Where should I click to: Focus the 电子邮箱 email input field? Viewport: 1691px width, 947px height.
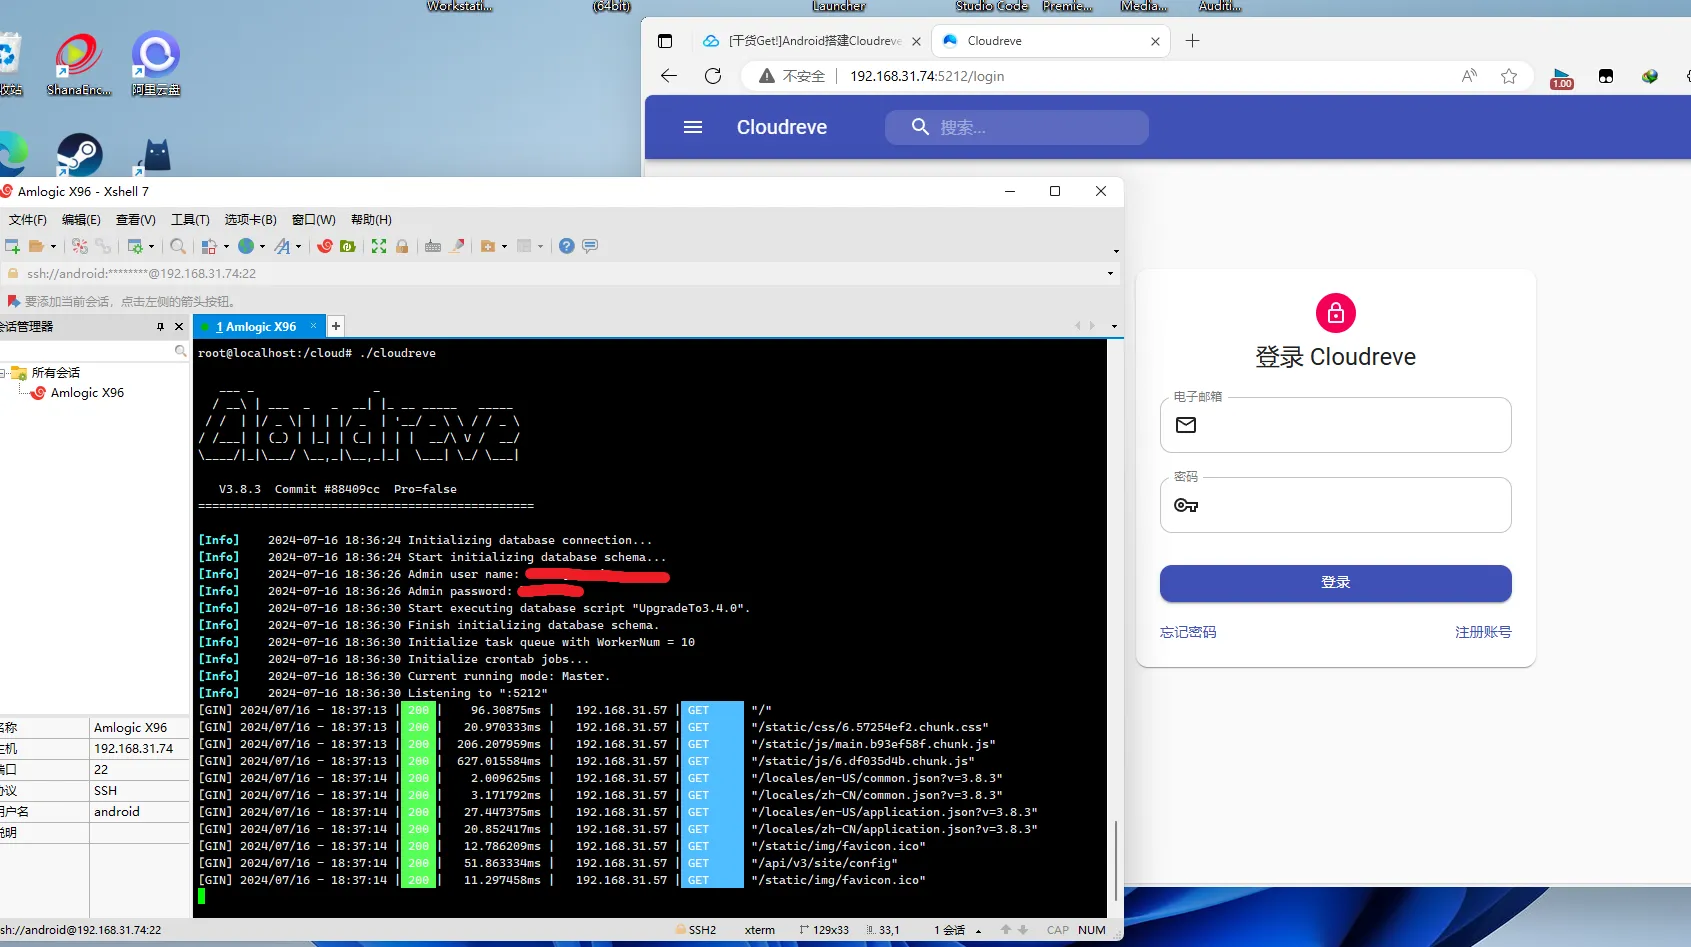pos(1350,426)
